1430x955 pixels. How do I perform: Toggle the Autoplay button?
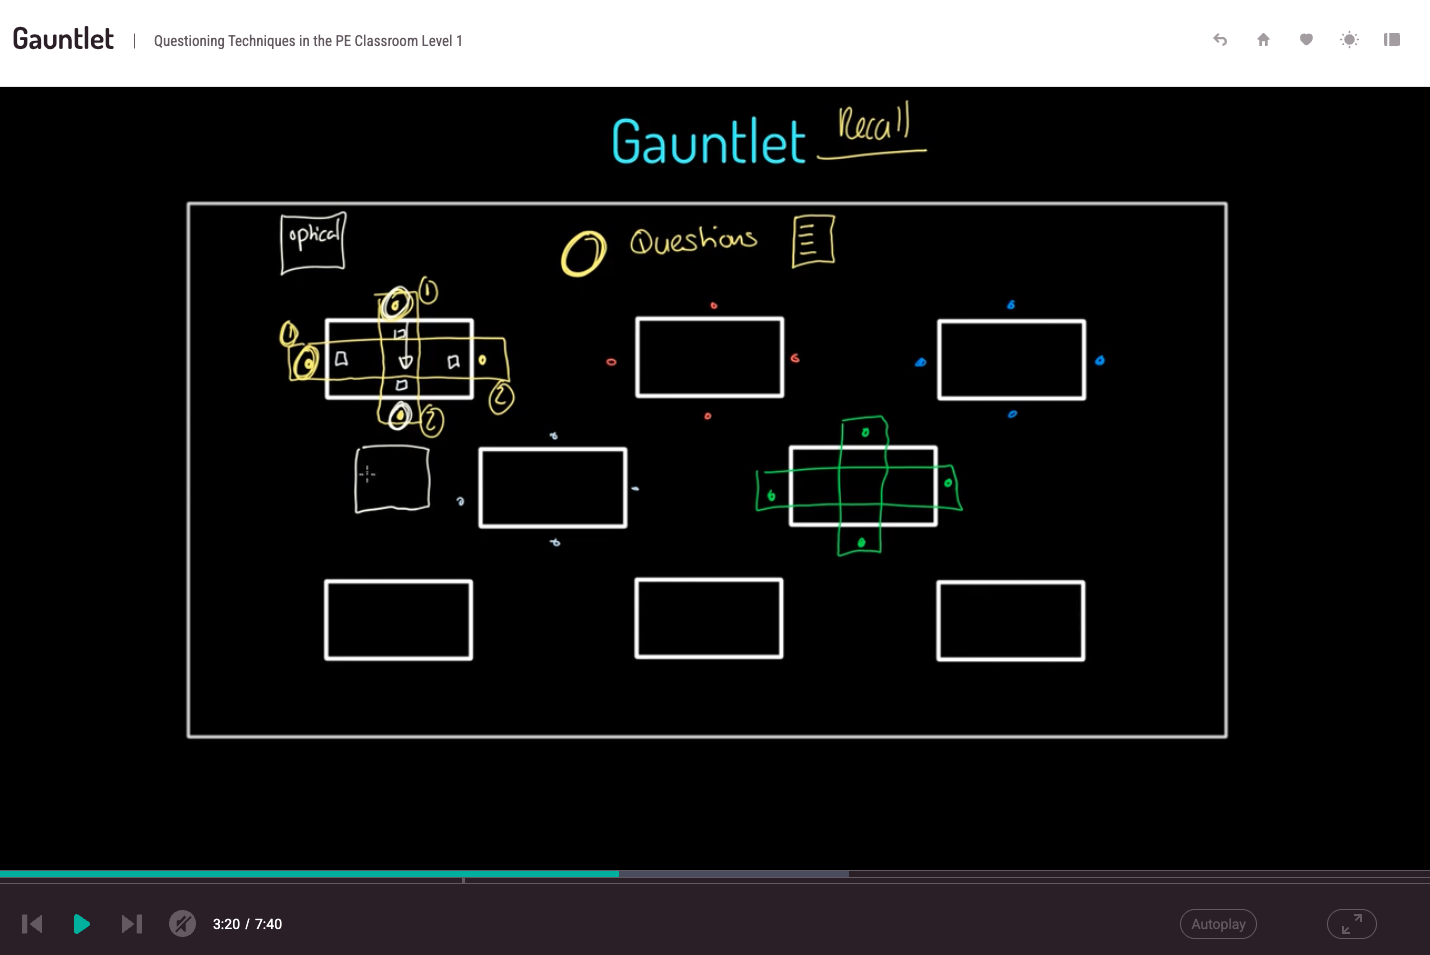1217,924
